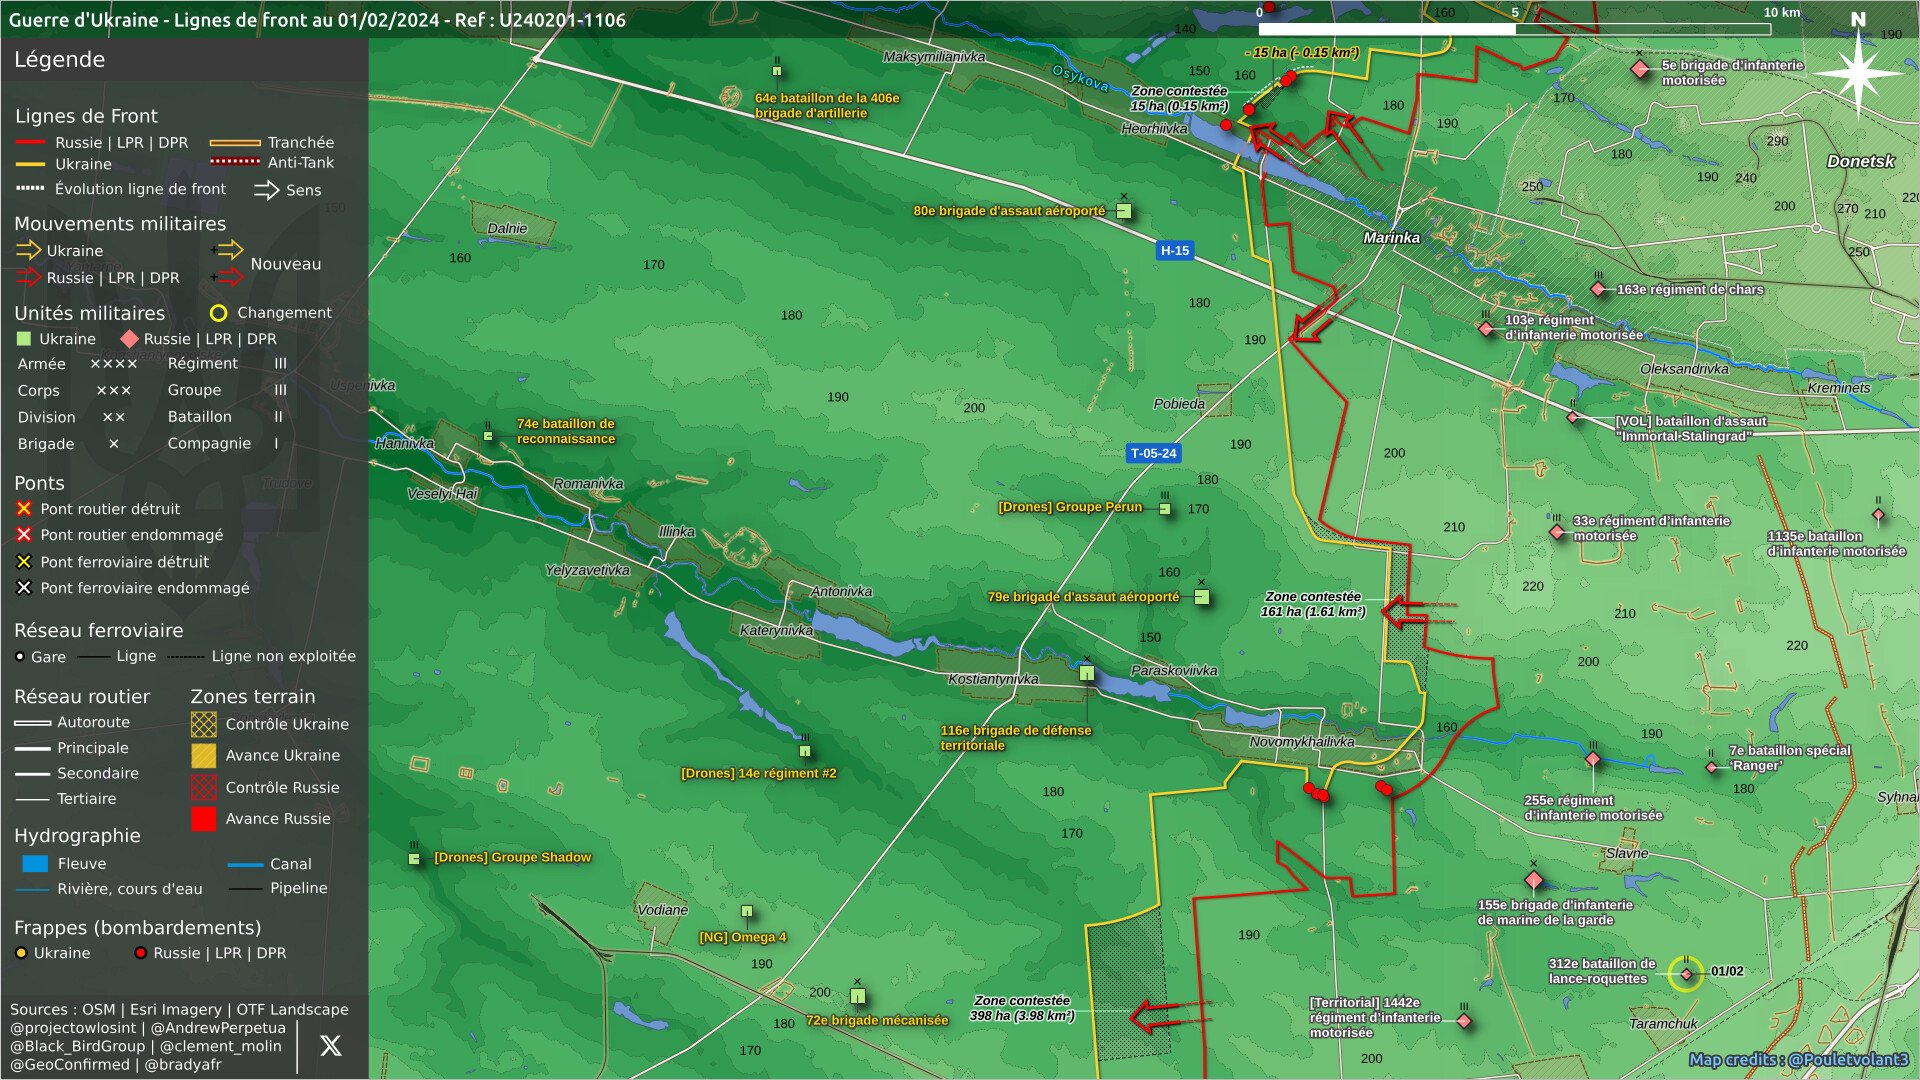Click the map title with reference U240201-1106
This screenshot has width=1920, height=1080.
(317, 20)
